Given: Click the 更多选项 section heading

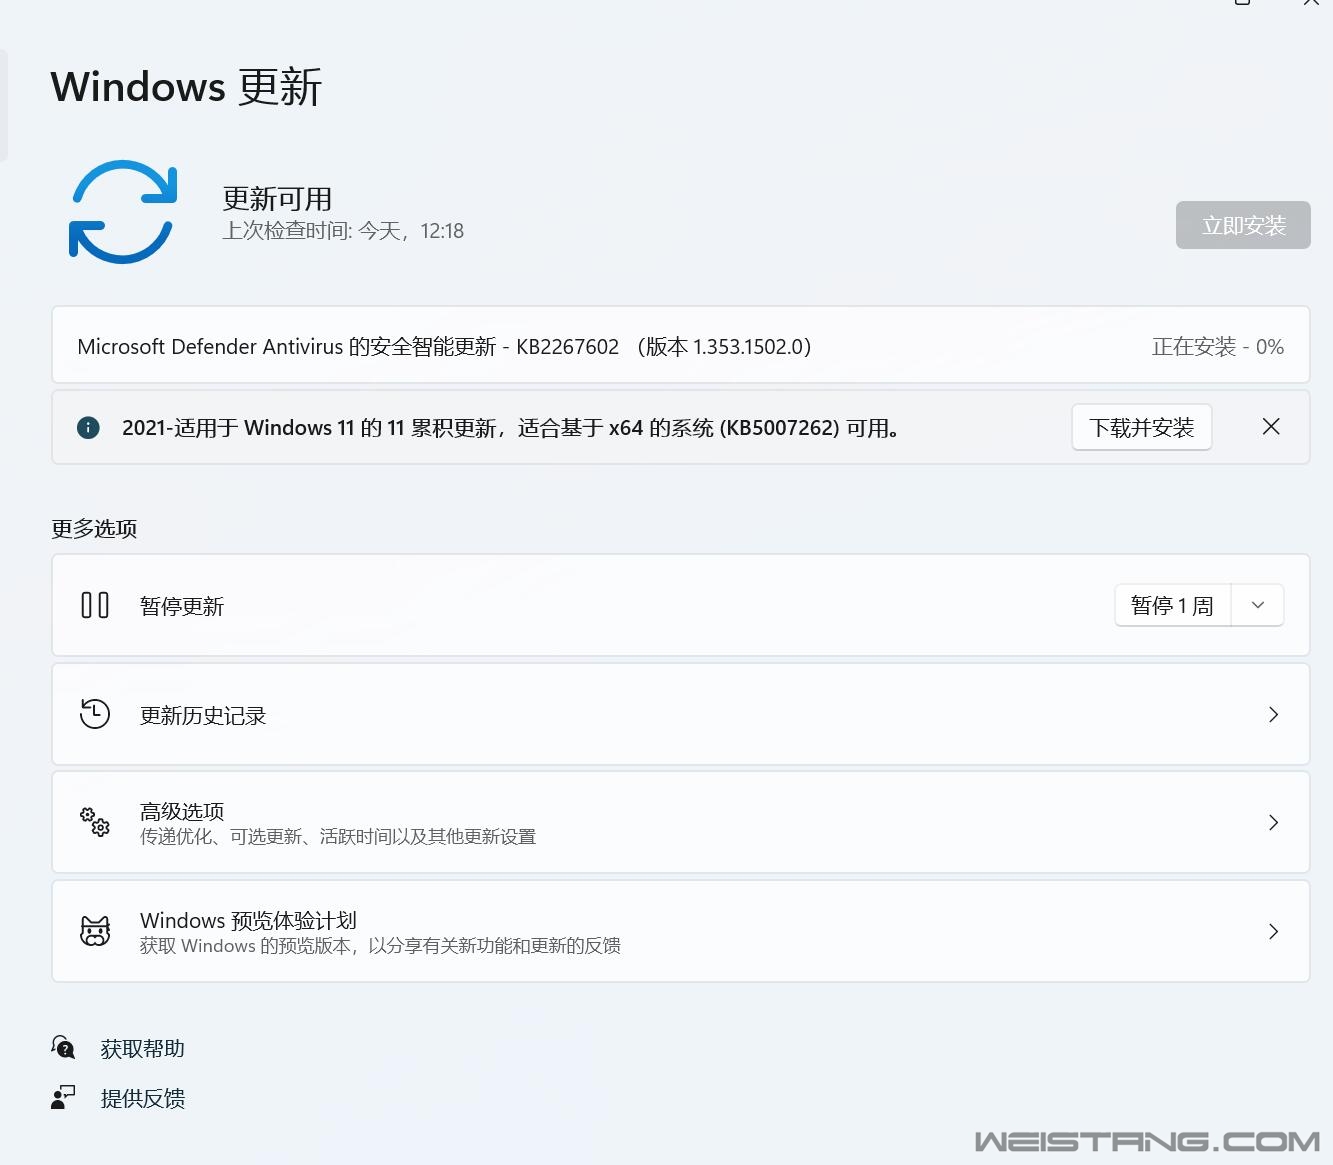Looking at the screenshot, I should pyautogui.click(x=94, y=528).
